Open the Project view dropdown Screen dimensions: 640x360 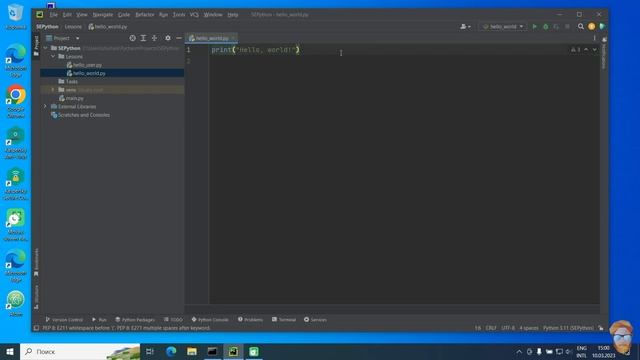[x=62, y=38]
